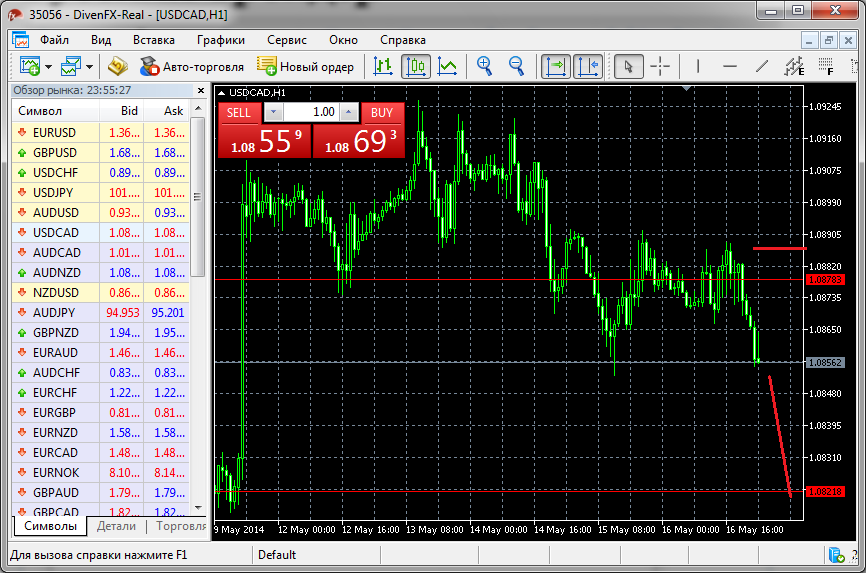Click the Символ column header
866x573 pixels.
(x=55, y=111)
